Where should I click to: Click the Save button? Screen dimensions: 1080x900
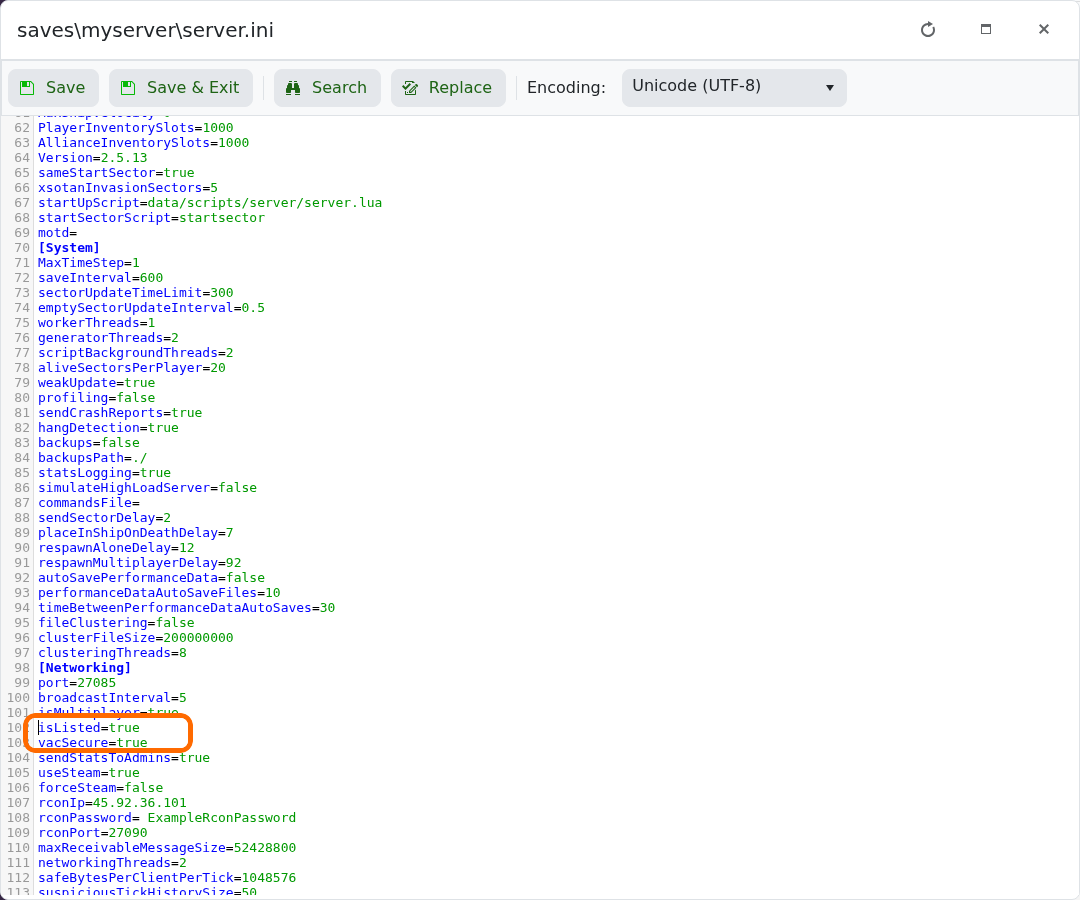pos(53,87)
